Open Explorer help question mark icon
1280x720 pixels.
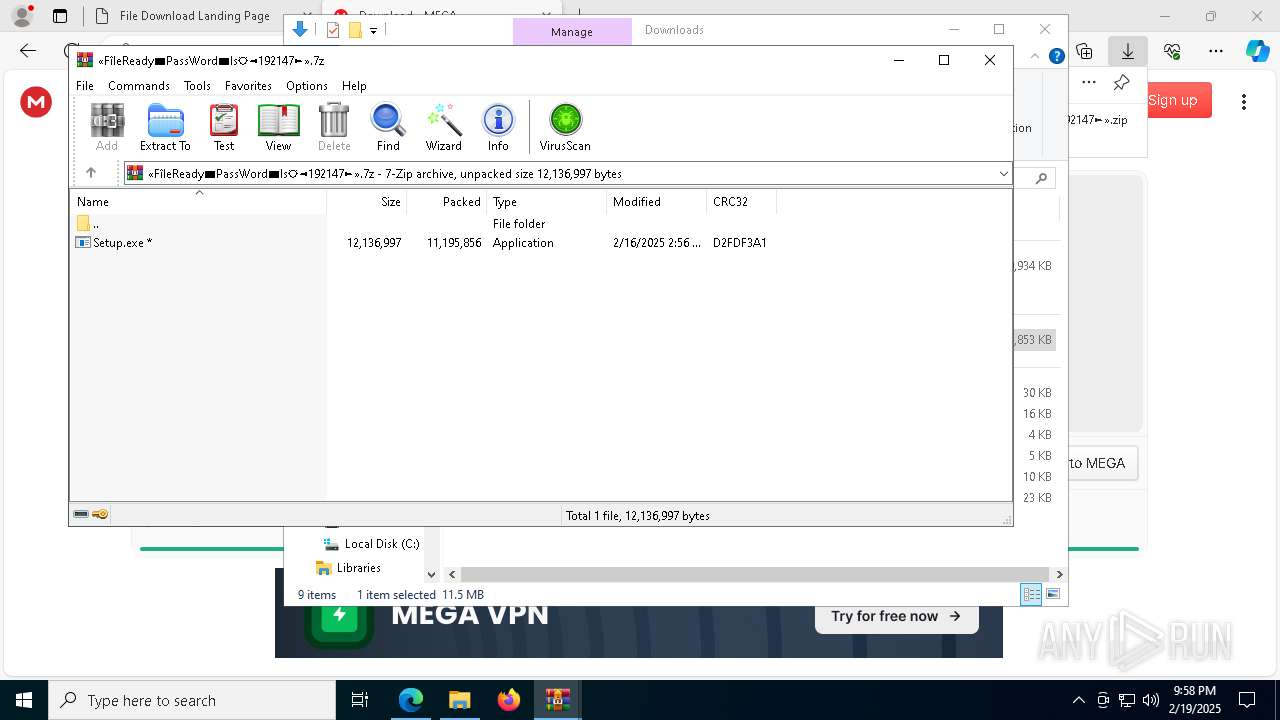click(x=1056, y=56)
